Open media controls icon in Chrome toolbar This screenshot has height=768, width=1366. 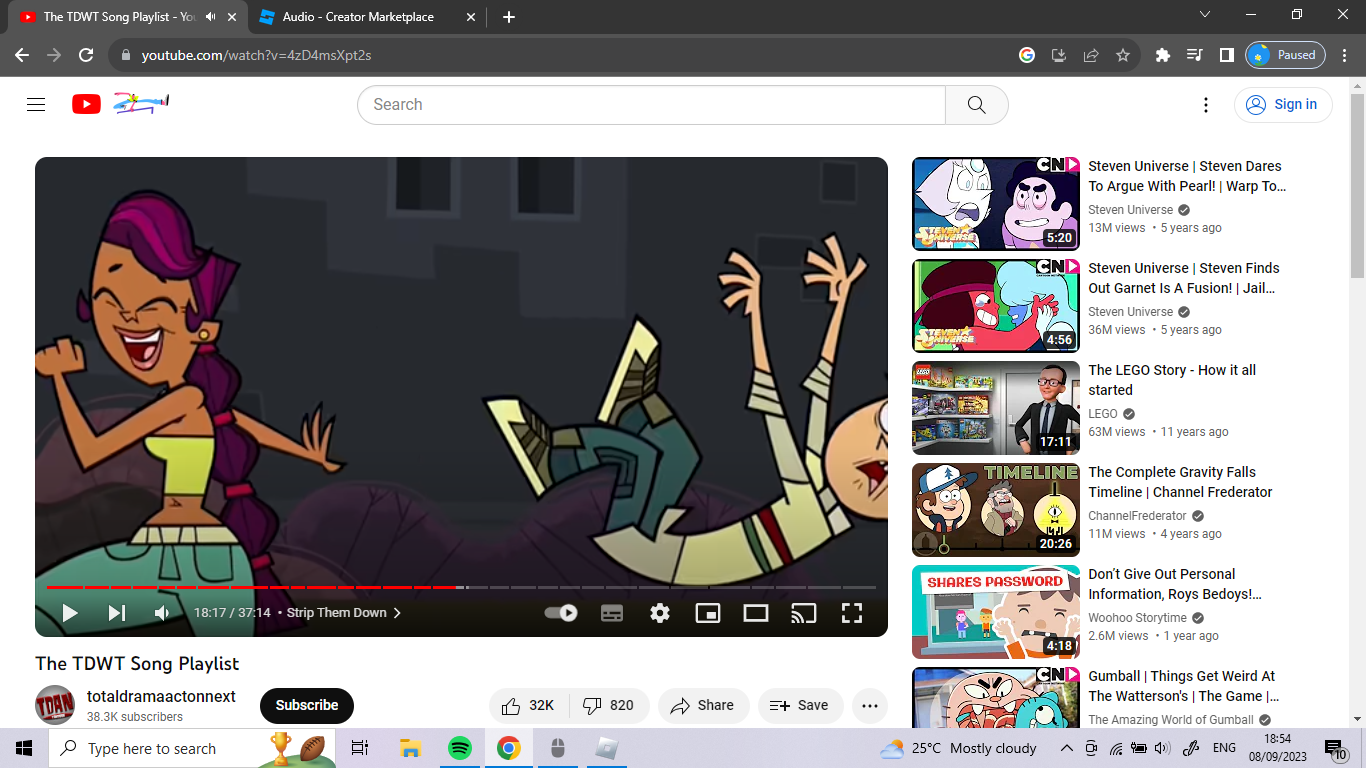1194,55
